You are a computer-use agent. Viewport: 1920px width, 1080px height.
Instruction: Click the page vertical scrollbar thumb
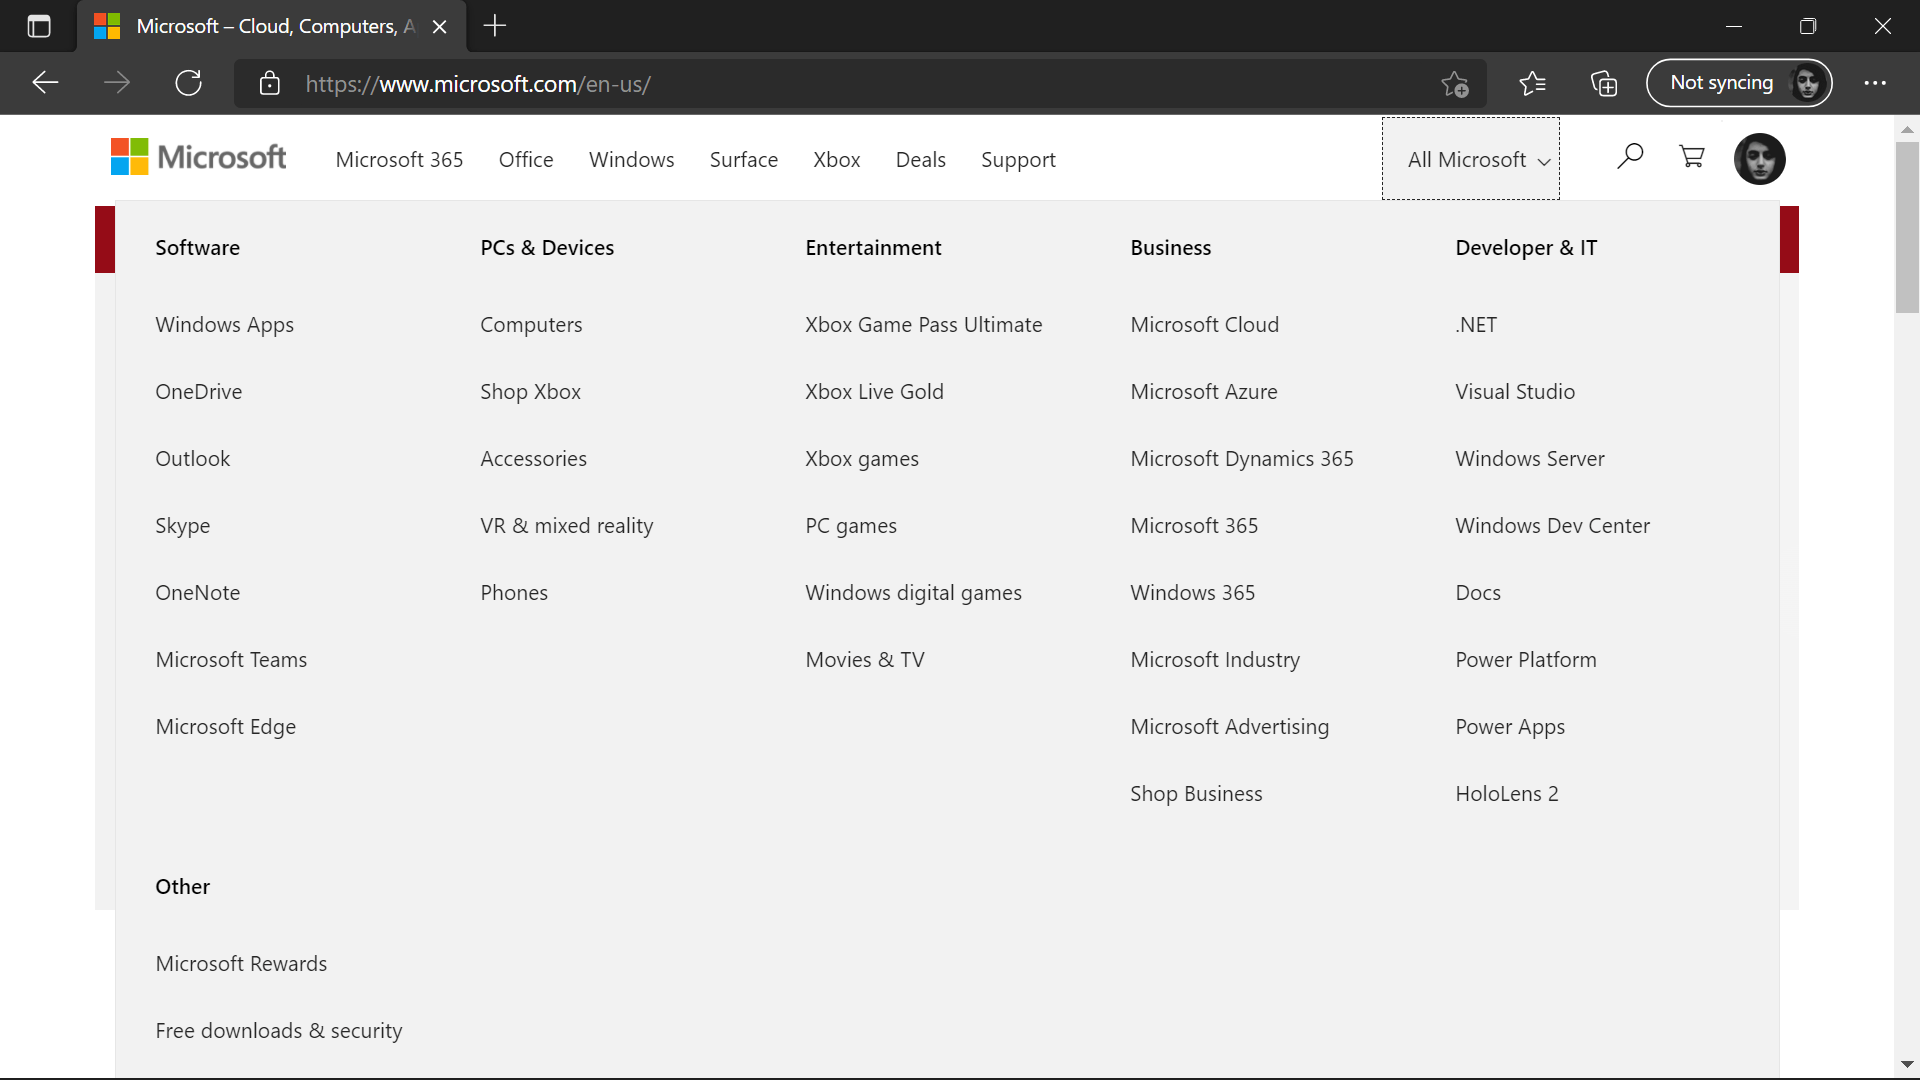1907,227
